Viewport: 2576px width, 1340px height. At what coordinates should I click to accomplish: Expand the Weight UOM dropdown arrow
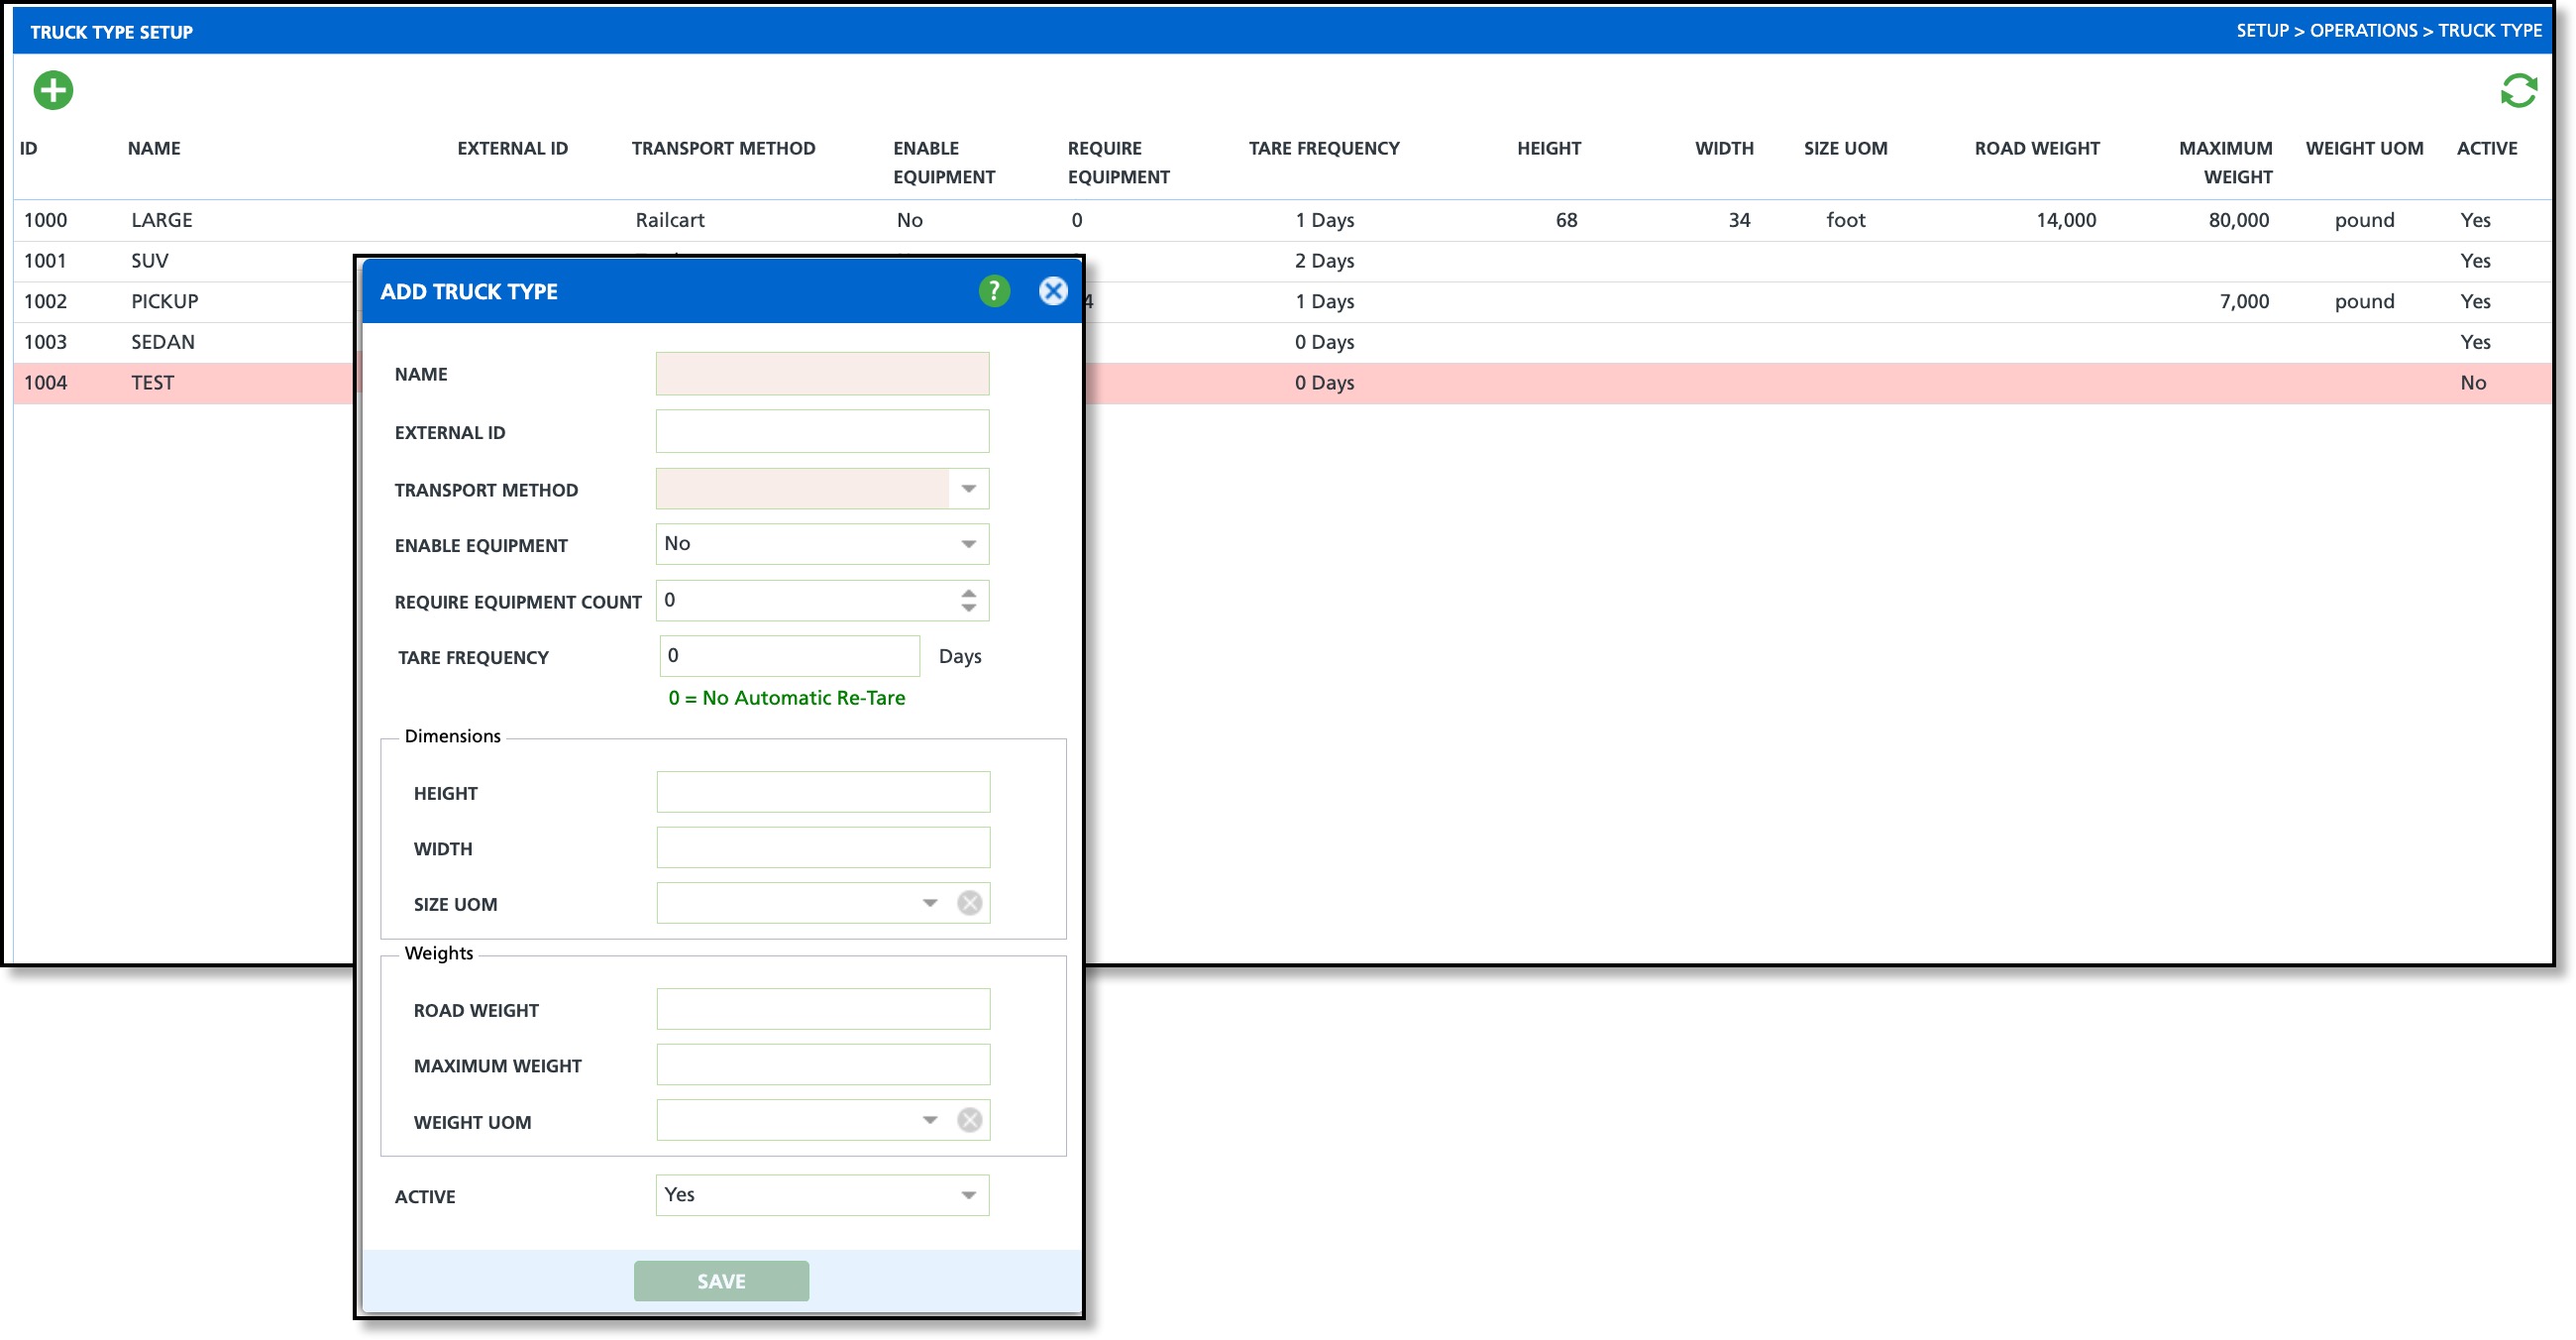[929, 1120]
